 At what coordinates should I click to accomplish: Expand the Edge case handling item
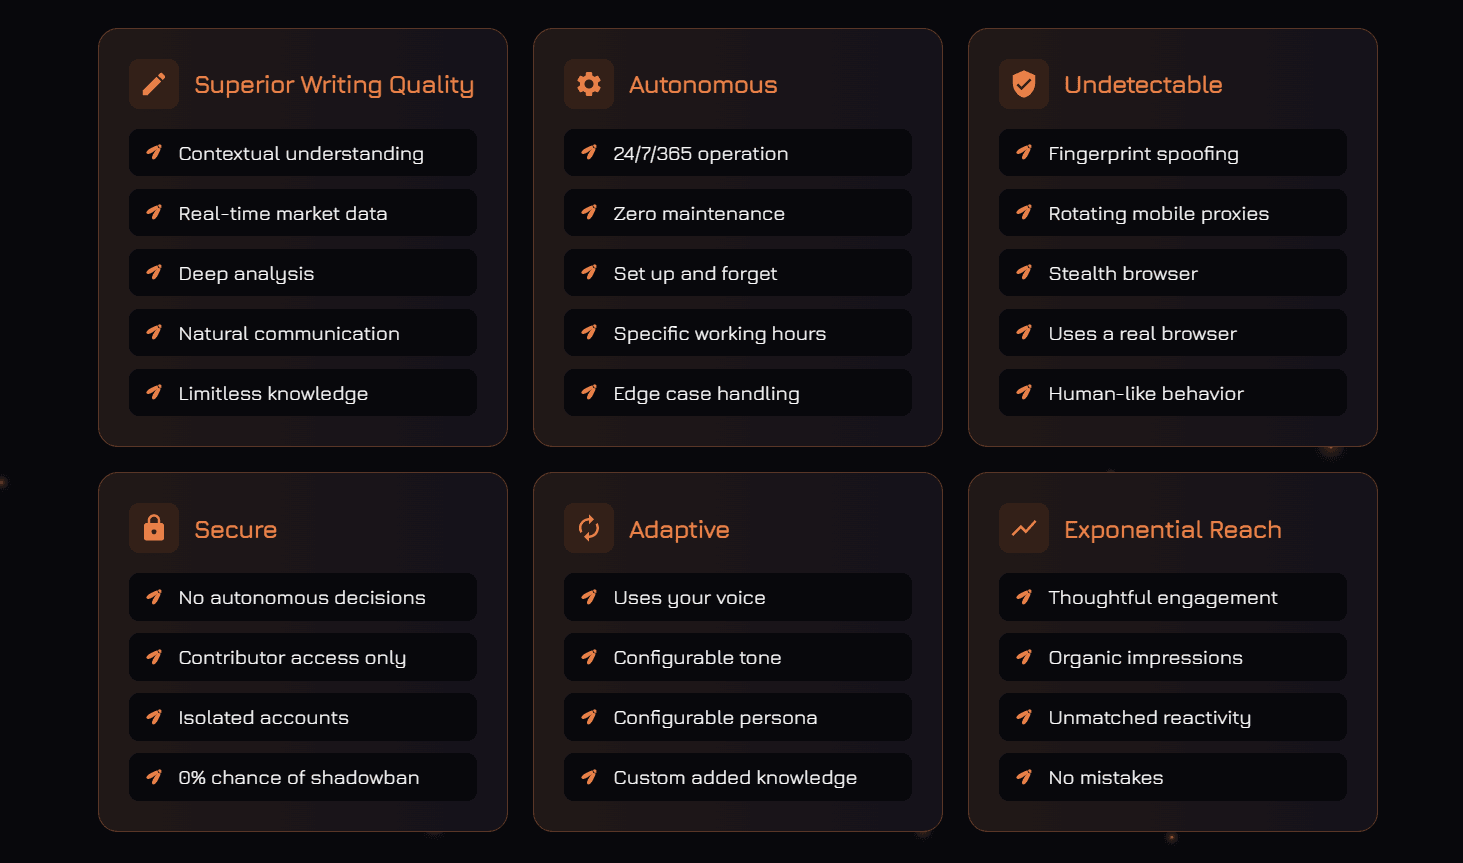pyautogui.click(x=737, y=393)
